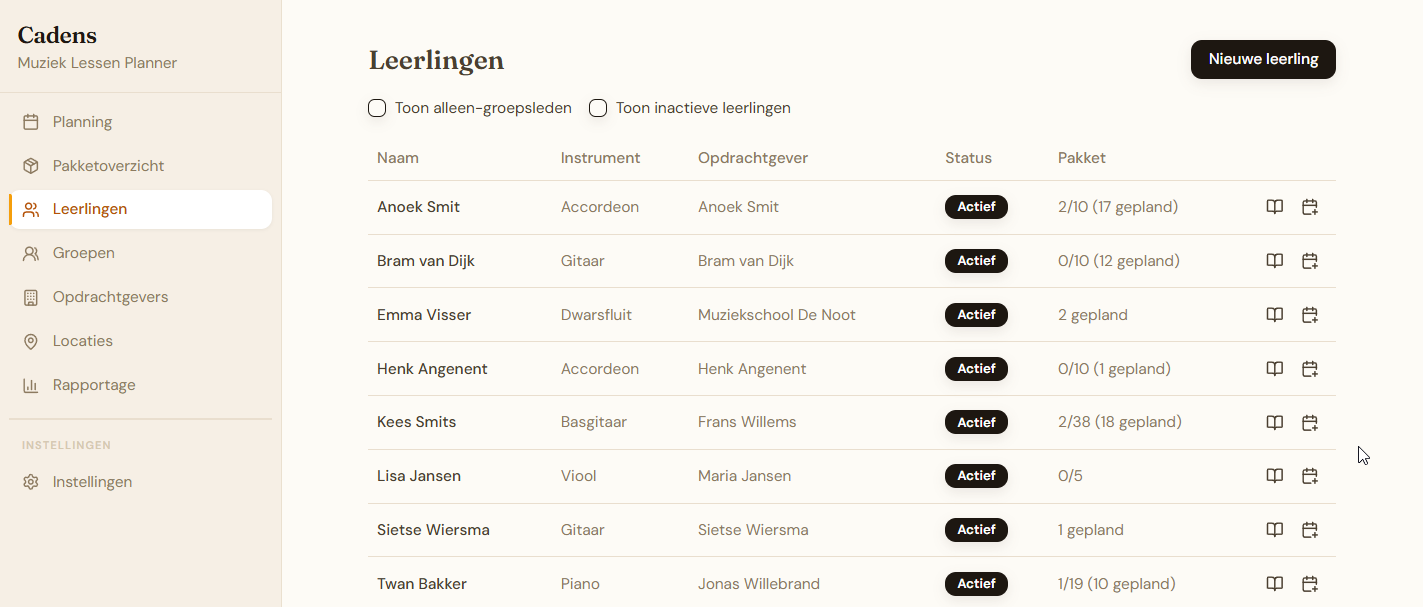Click calendar-plus icon for Lisa Jansen

tap(1309, 476)
